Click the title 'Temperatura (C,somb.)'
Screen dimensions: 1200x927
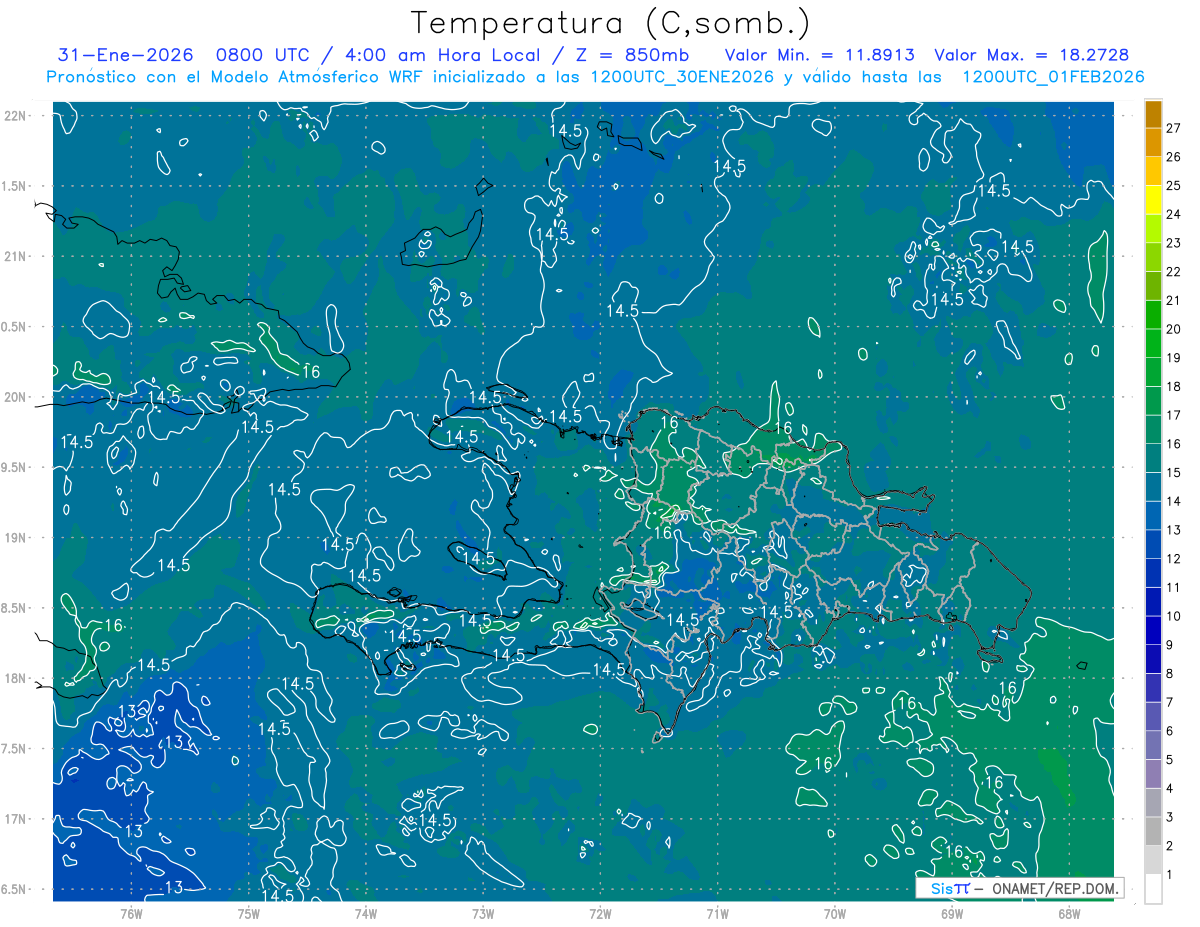tap(611, 24)
